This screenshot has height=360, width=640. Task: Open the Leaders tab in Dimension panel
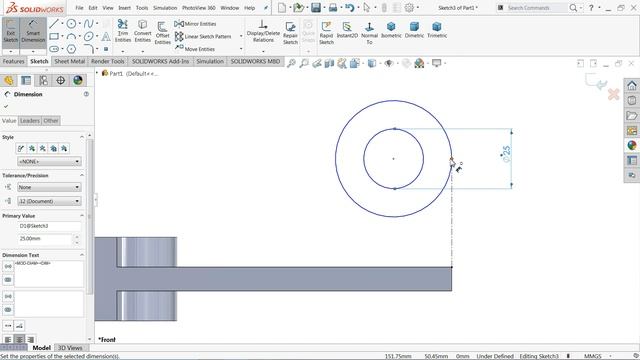[30, 121]
